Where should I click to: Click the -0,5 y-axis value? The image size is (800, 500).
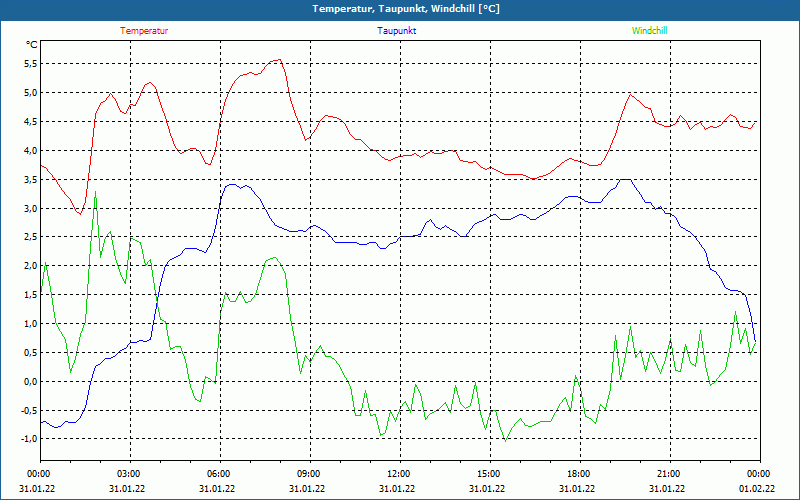pos(29,410)
